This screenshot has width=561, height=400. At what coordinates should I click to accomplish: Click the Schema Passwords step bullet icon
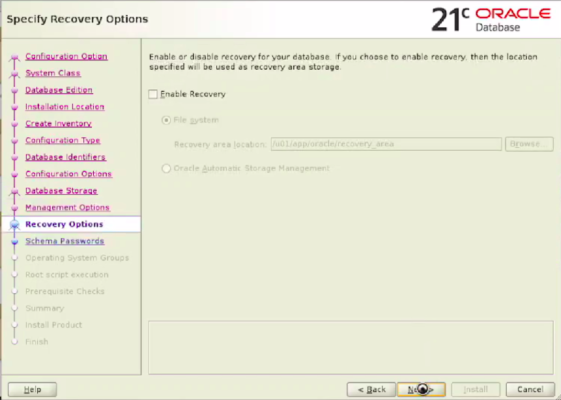(15, 242)
